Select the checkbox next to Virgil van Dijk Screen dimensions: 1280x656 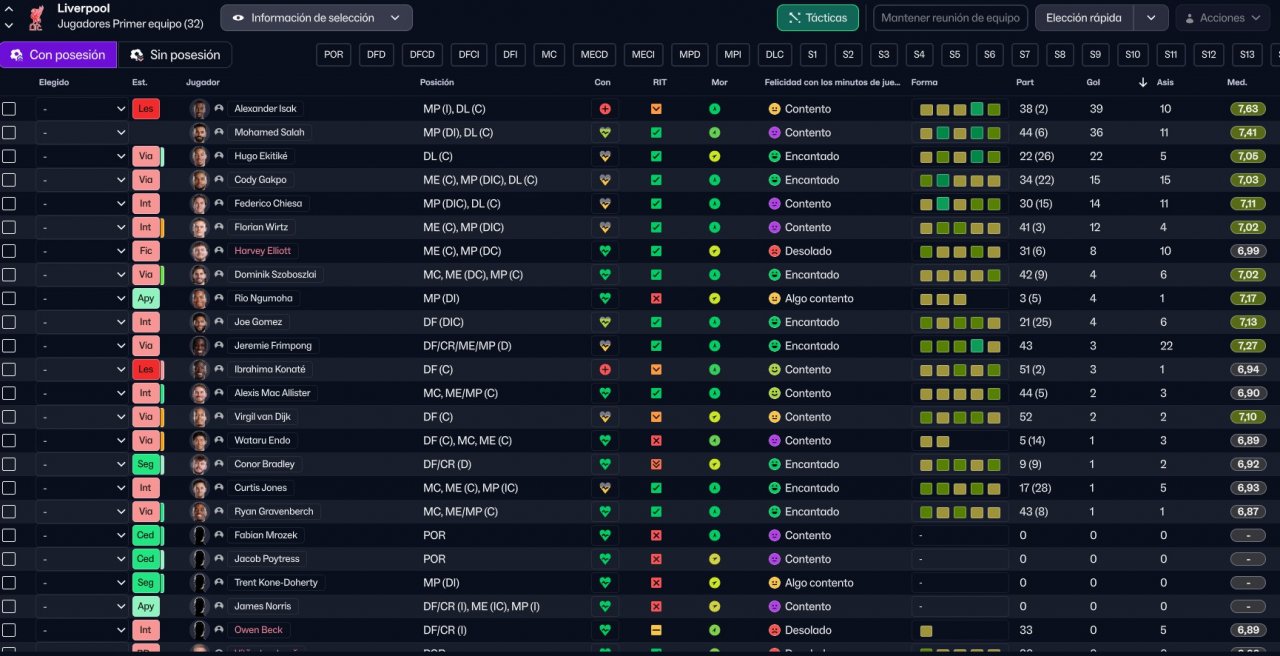(9, 417)
